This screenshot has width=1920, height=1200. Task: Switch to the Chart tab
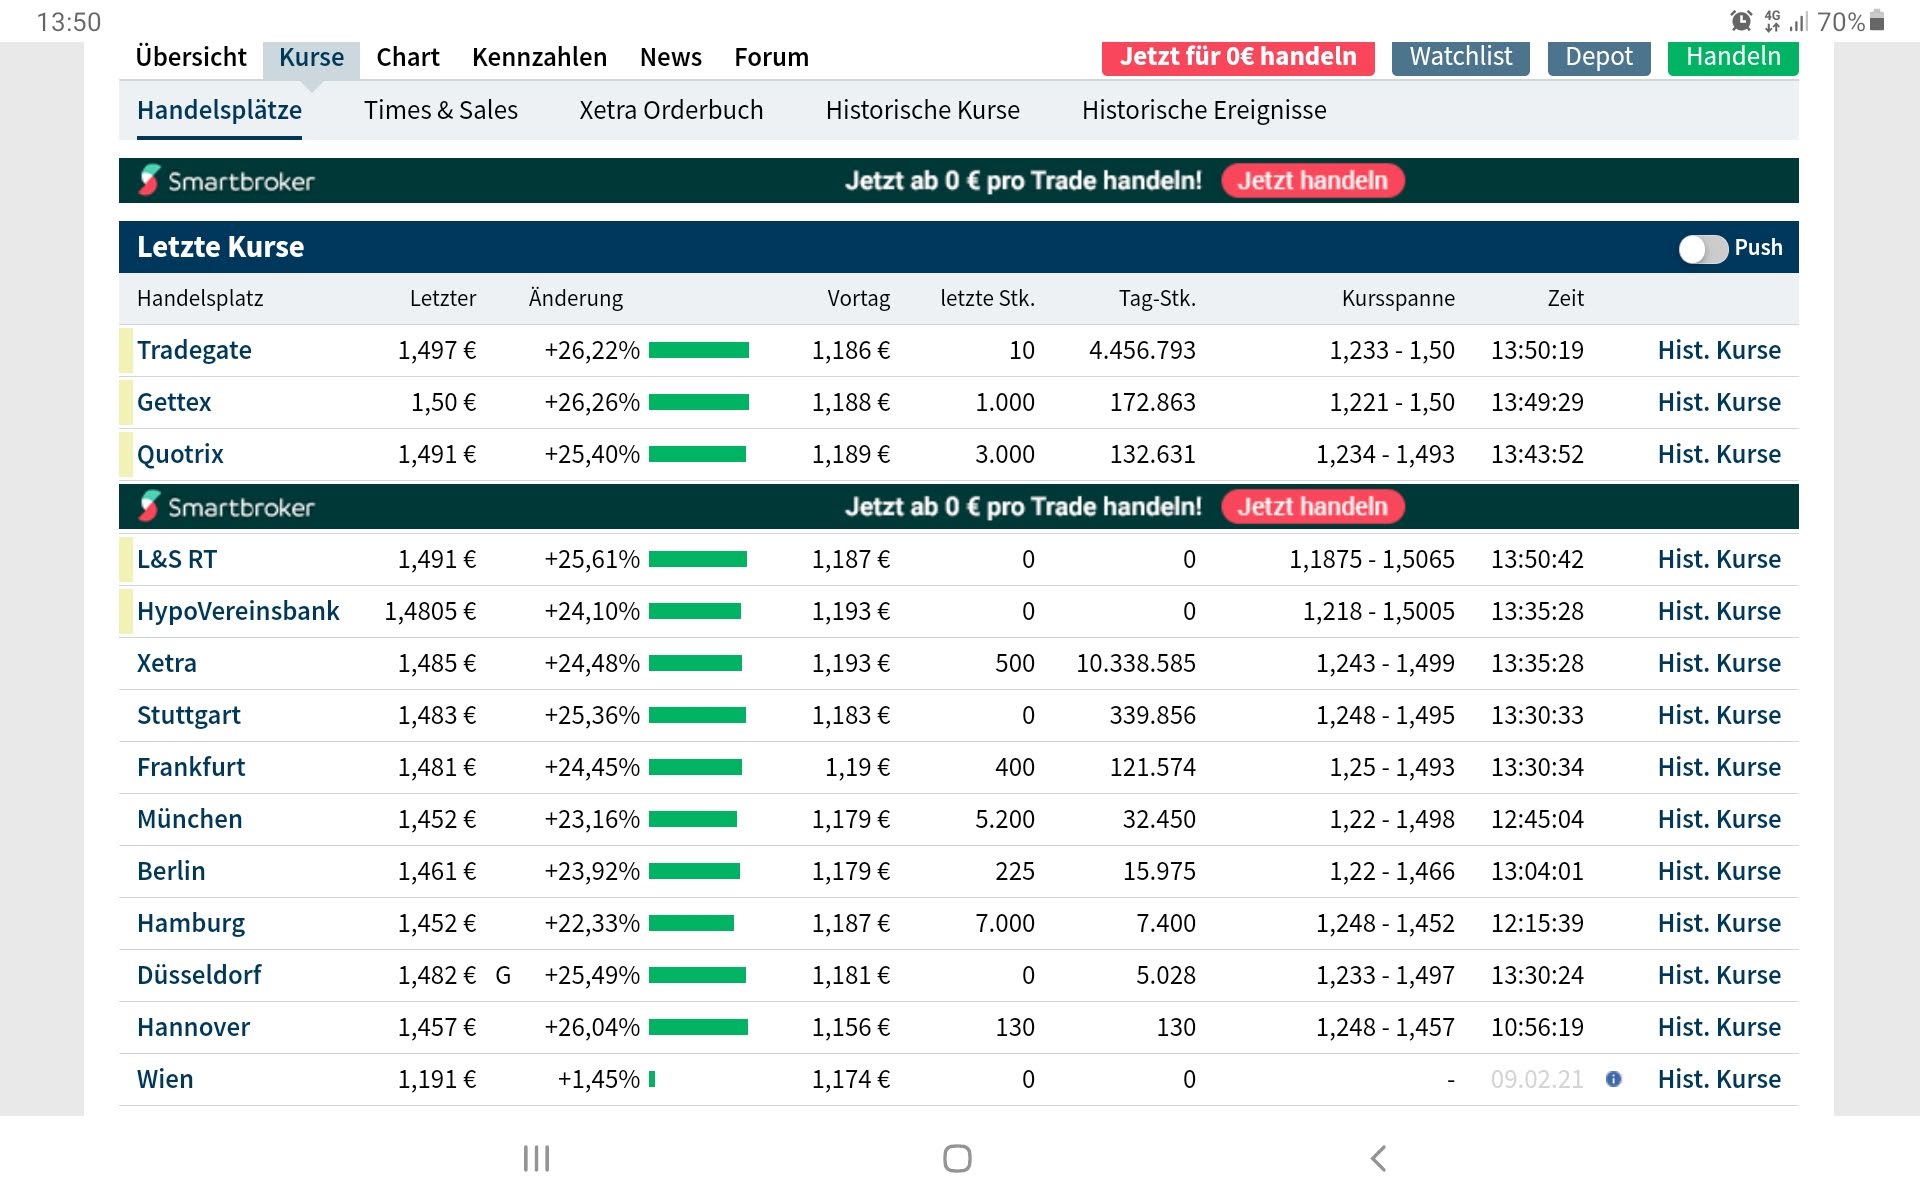coord(407,57)
